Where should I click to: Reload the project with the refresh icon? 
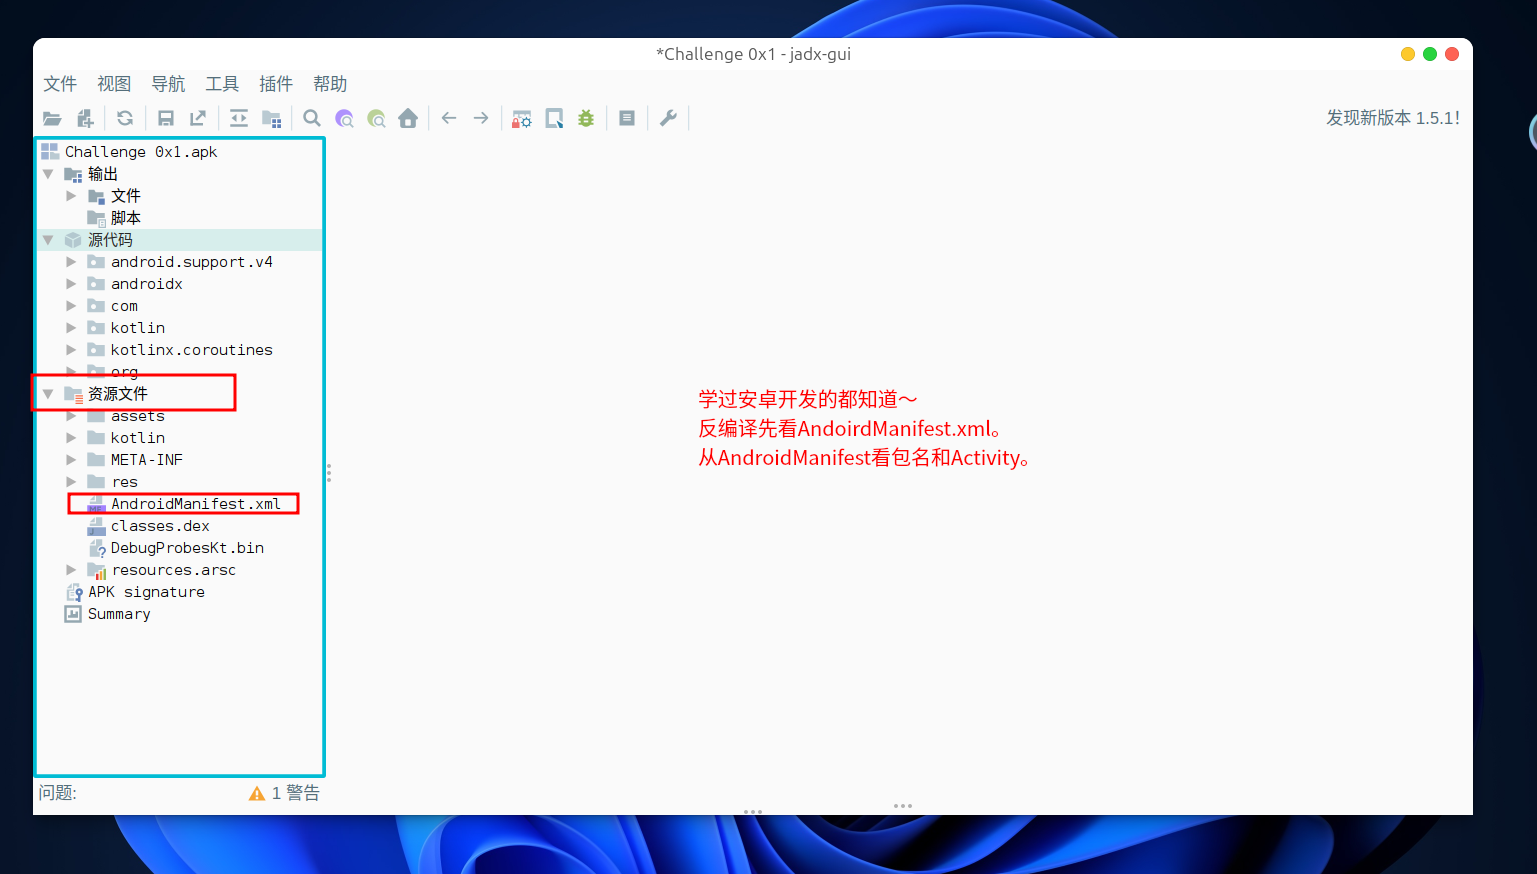125,119
